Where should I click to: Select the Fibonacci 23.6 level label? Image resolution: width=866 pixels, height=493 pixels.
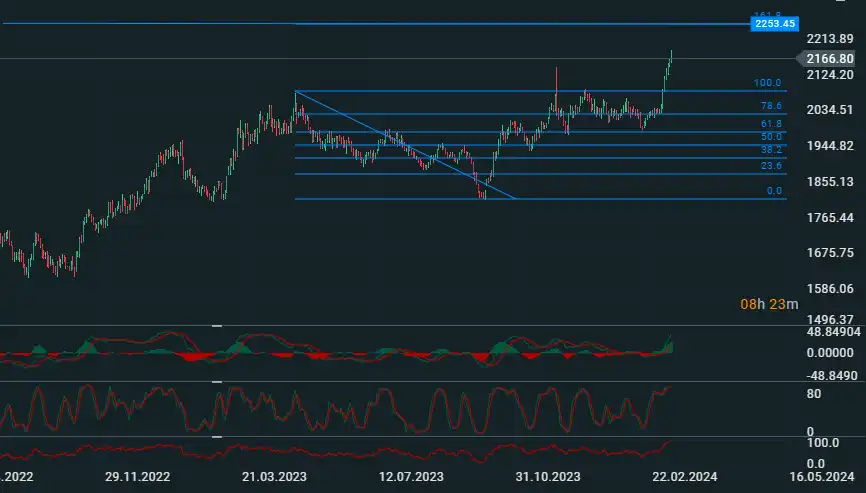click(x=770, y=166)
